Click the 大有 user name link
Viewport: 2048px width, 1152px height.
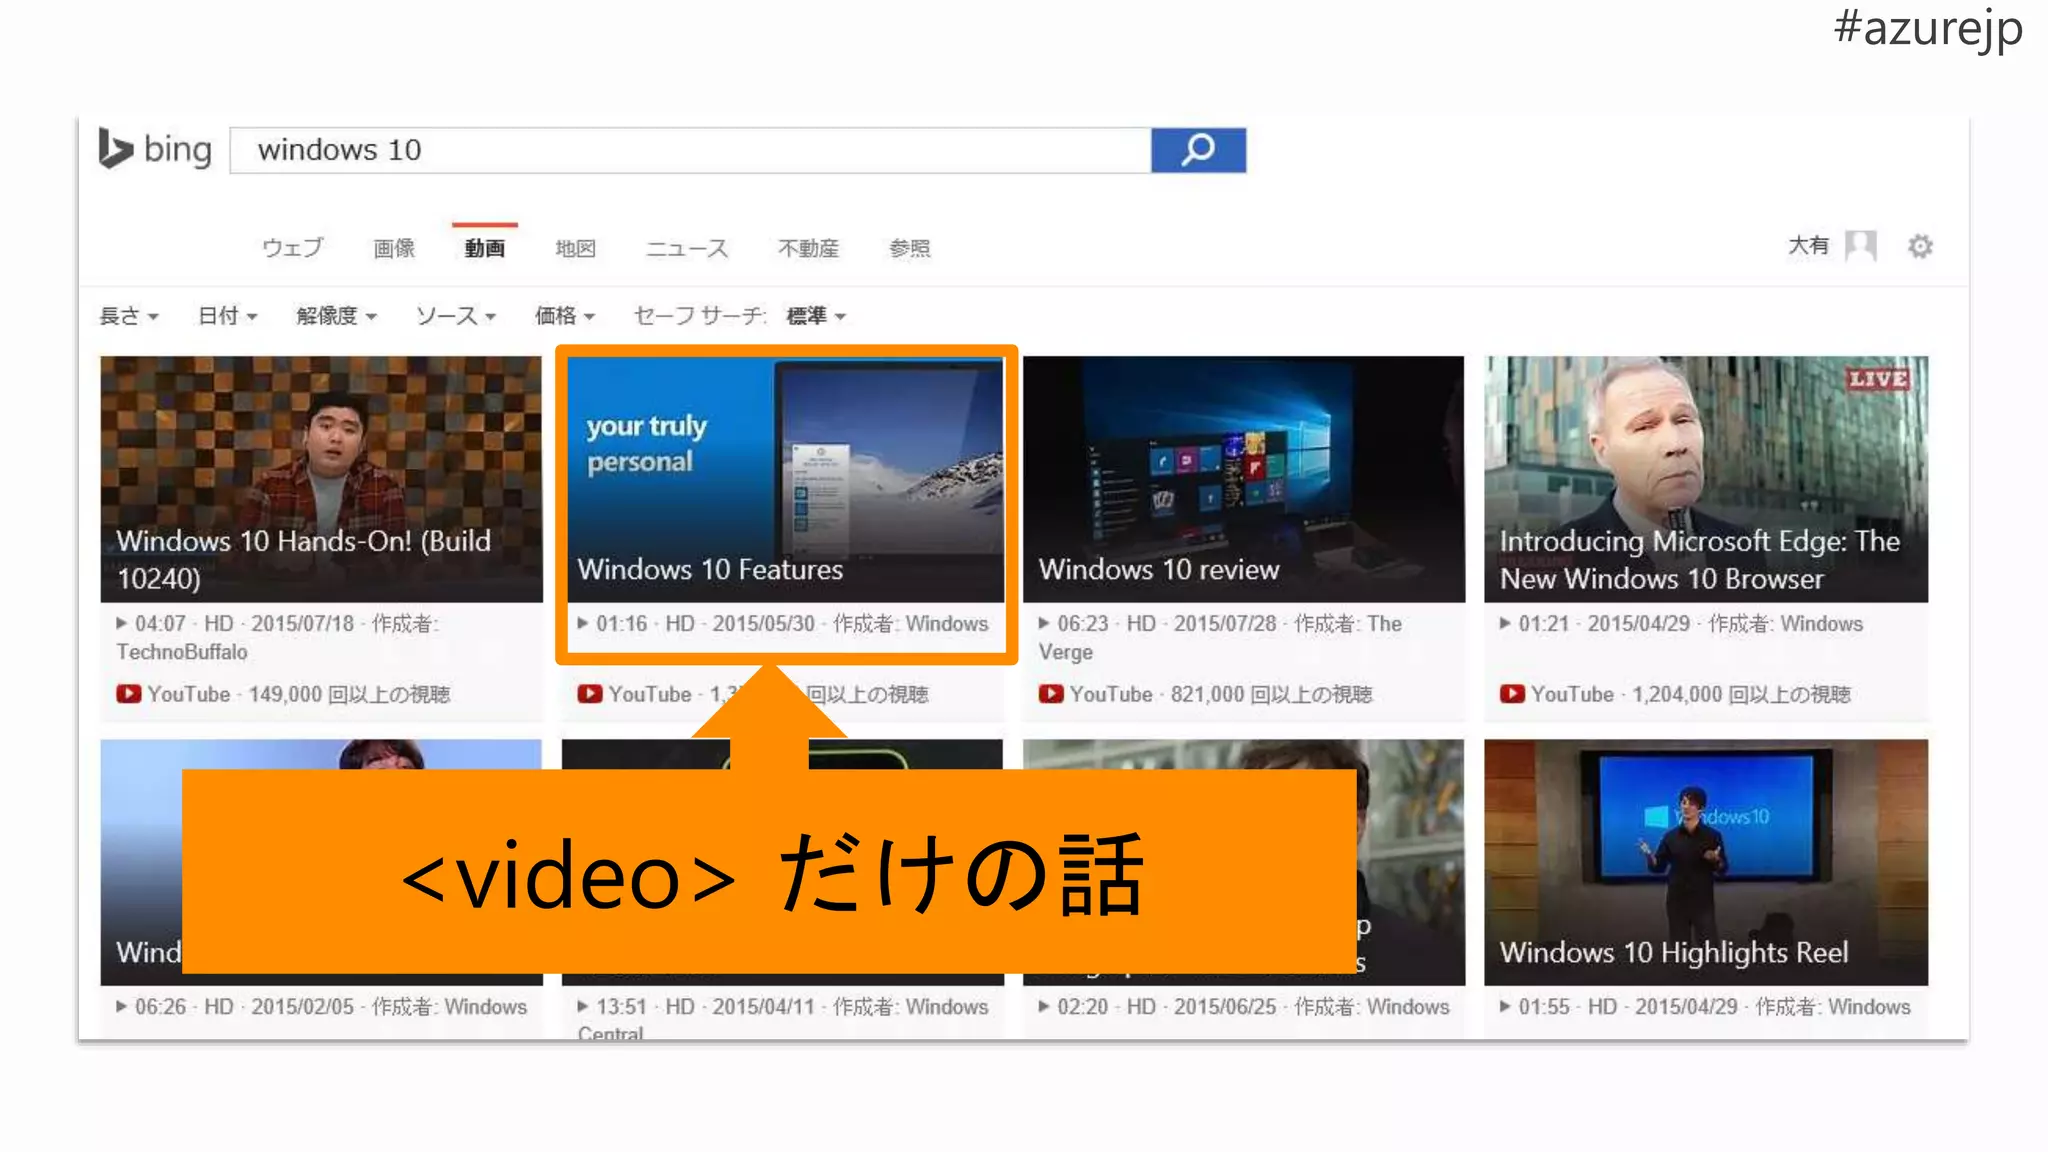pos(1807,245)
